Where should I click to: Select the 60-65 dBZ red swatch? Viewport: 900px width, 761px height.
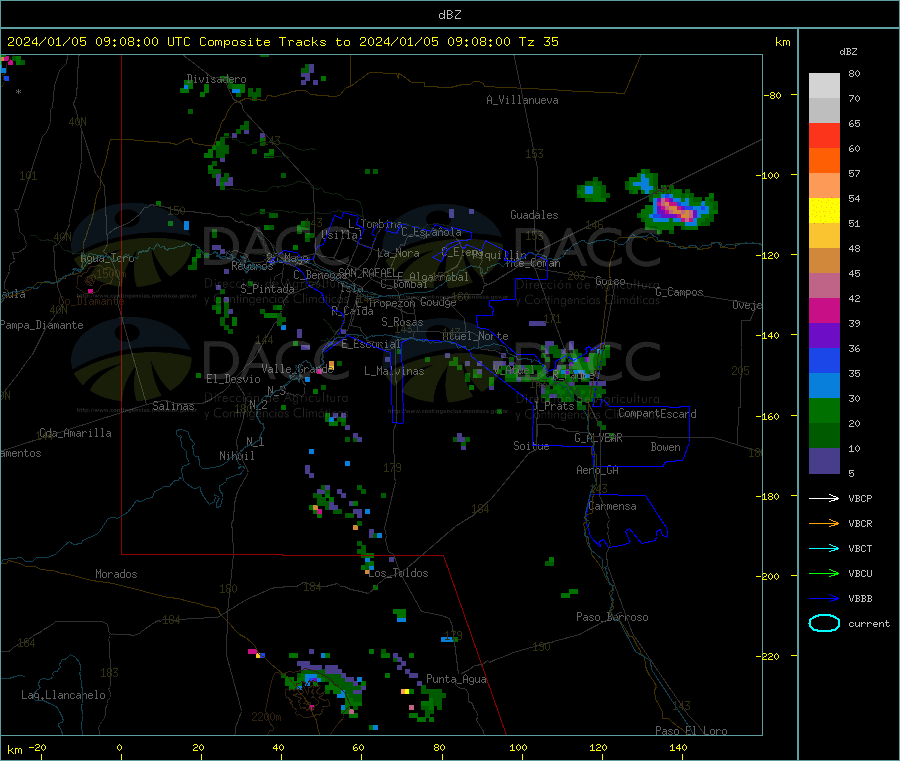[824, 135]
